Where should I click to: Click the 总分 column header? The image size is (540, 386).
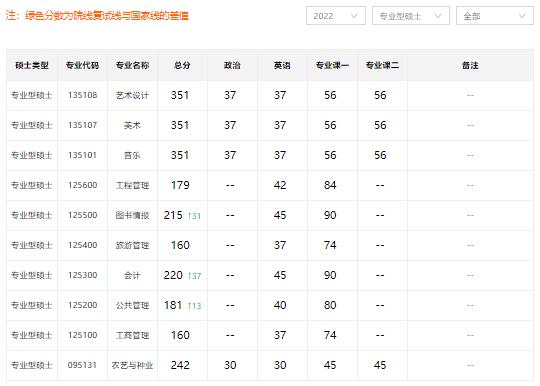(182, 65)
